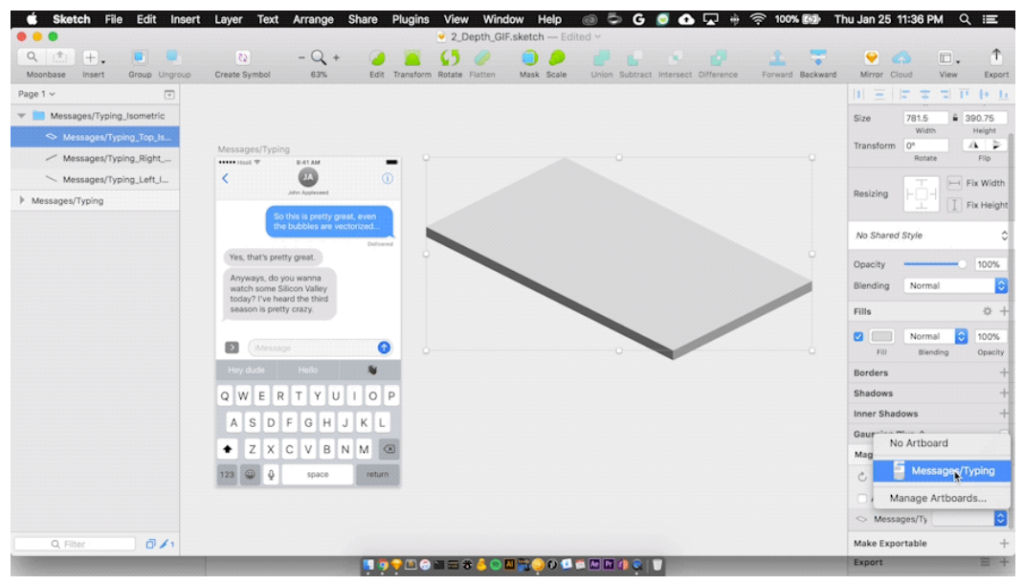Move layer Forward
Screen dimensions: 1024x585
pos(776,58)
